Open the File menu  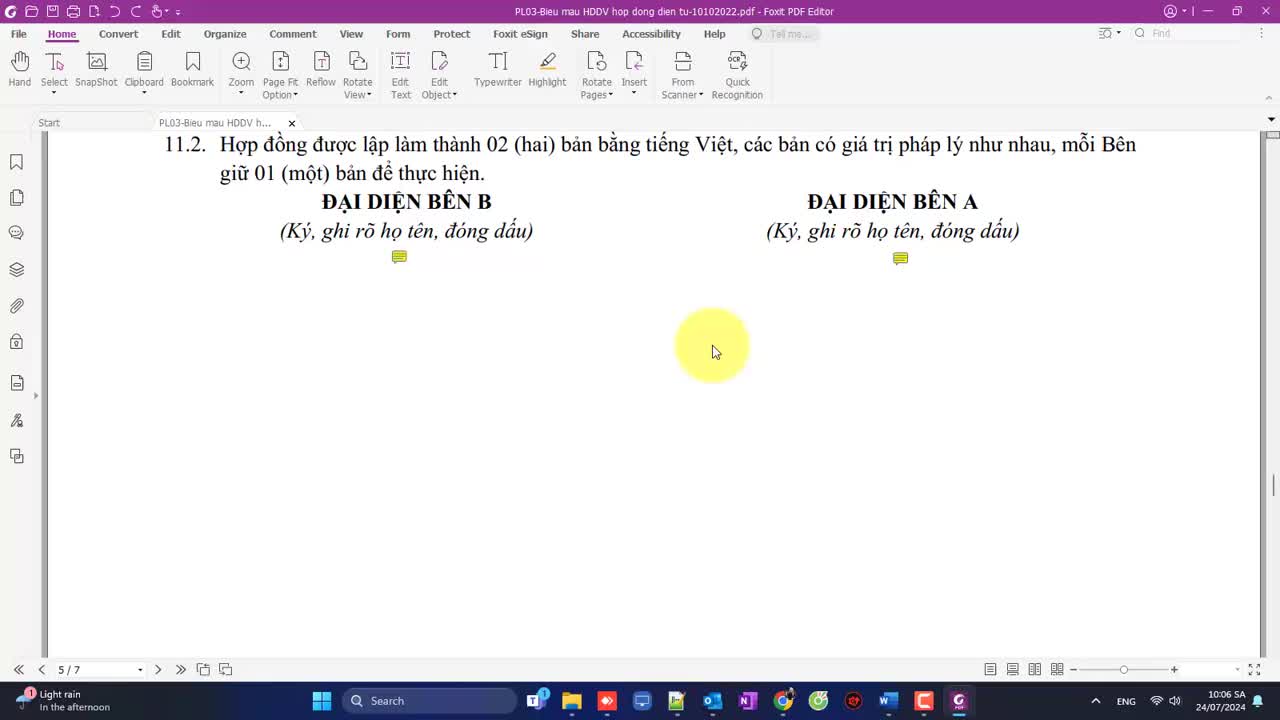19,34
